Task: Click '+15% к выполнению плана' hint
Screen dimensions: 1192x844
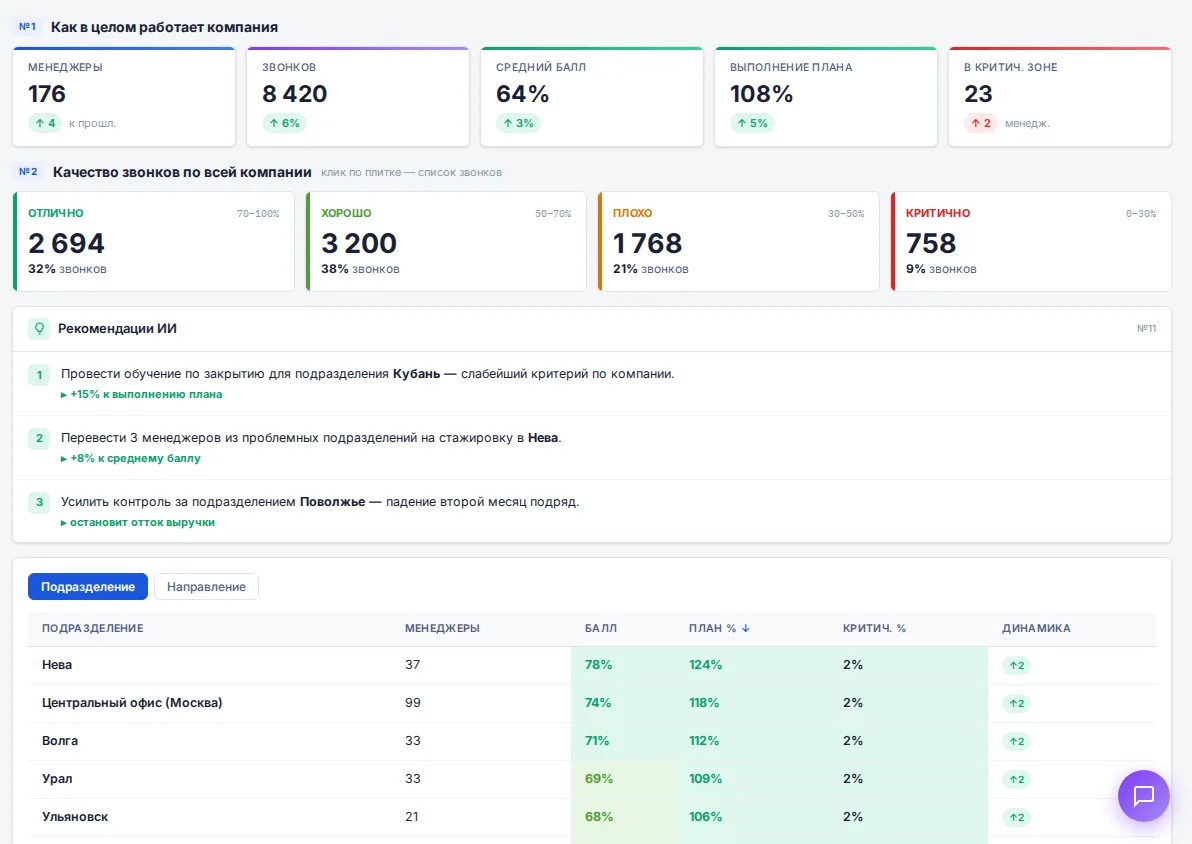Action: coord(141,394)
